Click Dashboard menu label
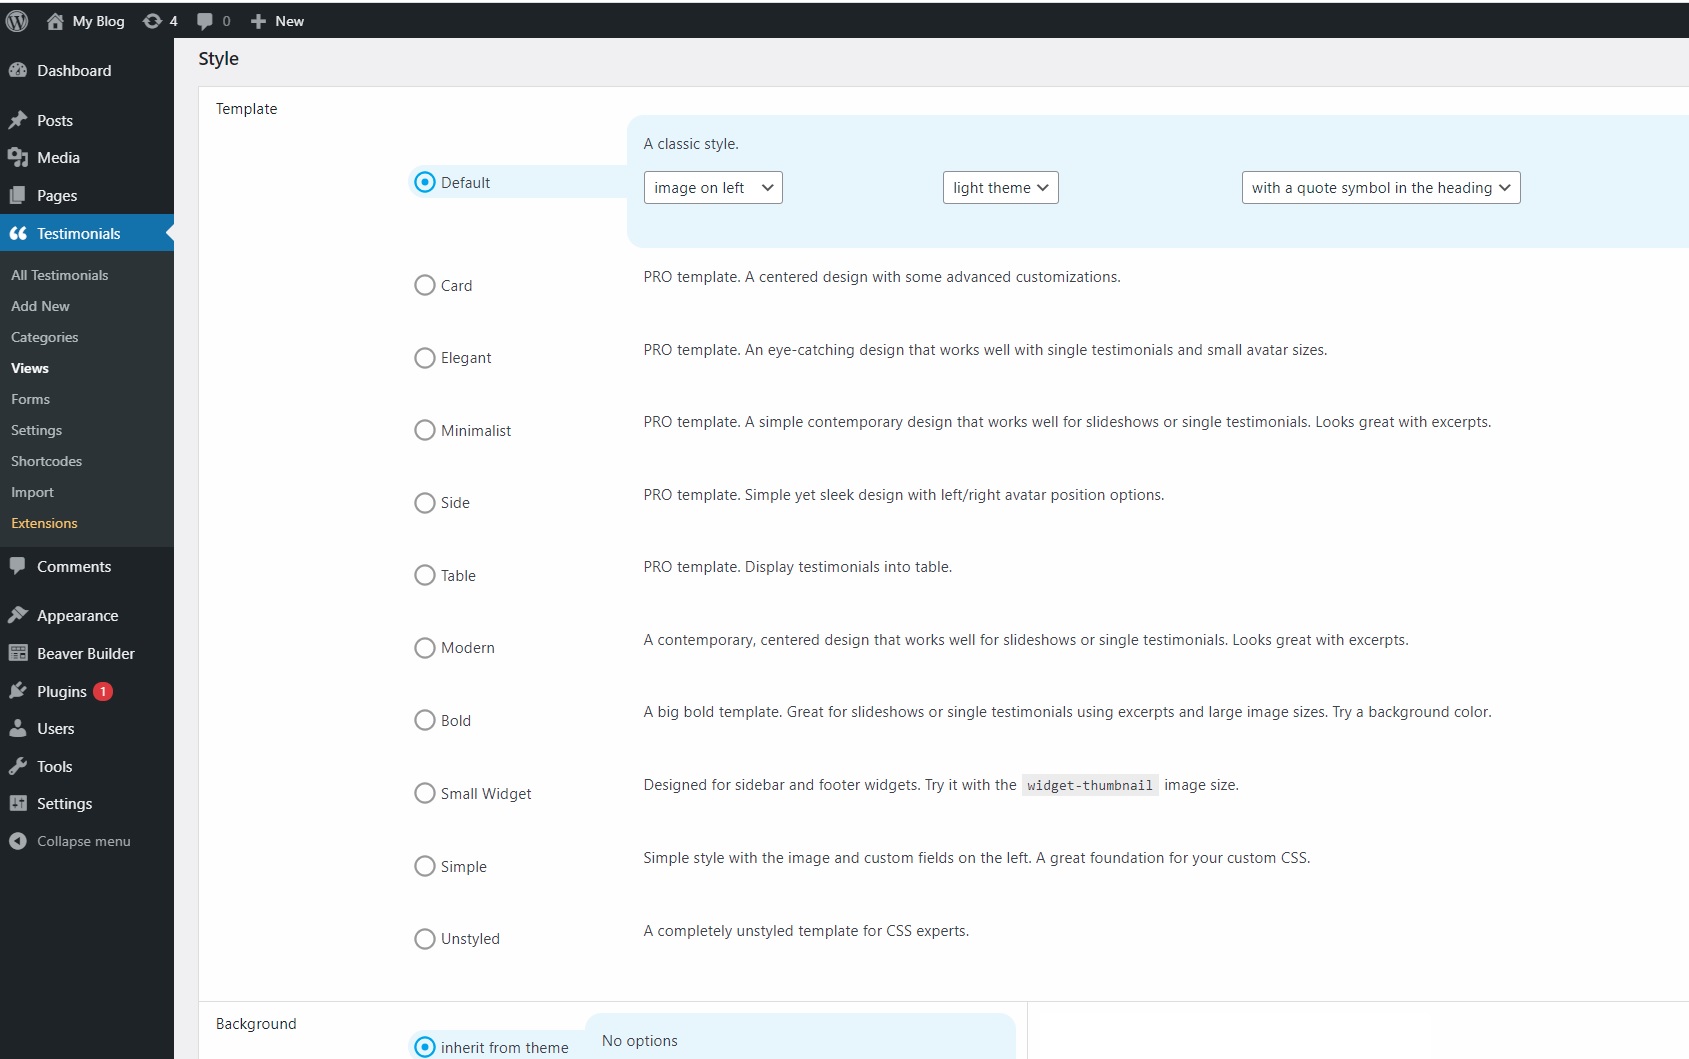Image resolution: width=1689 pixels, height=1059 pixels. click(x=74, y=70)
